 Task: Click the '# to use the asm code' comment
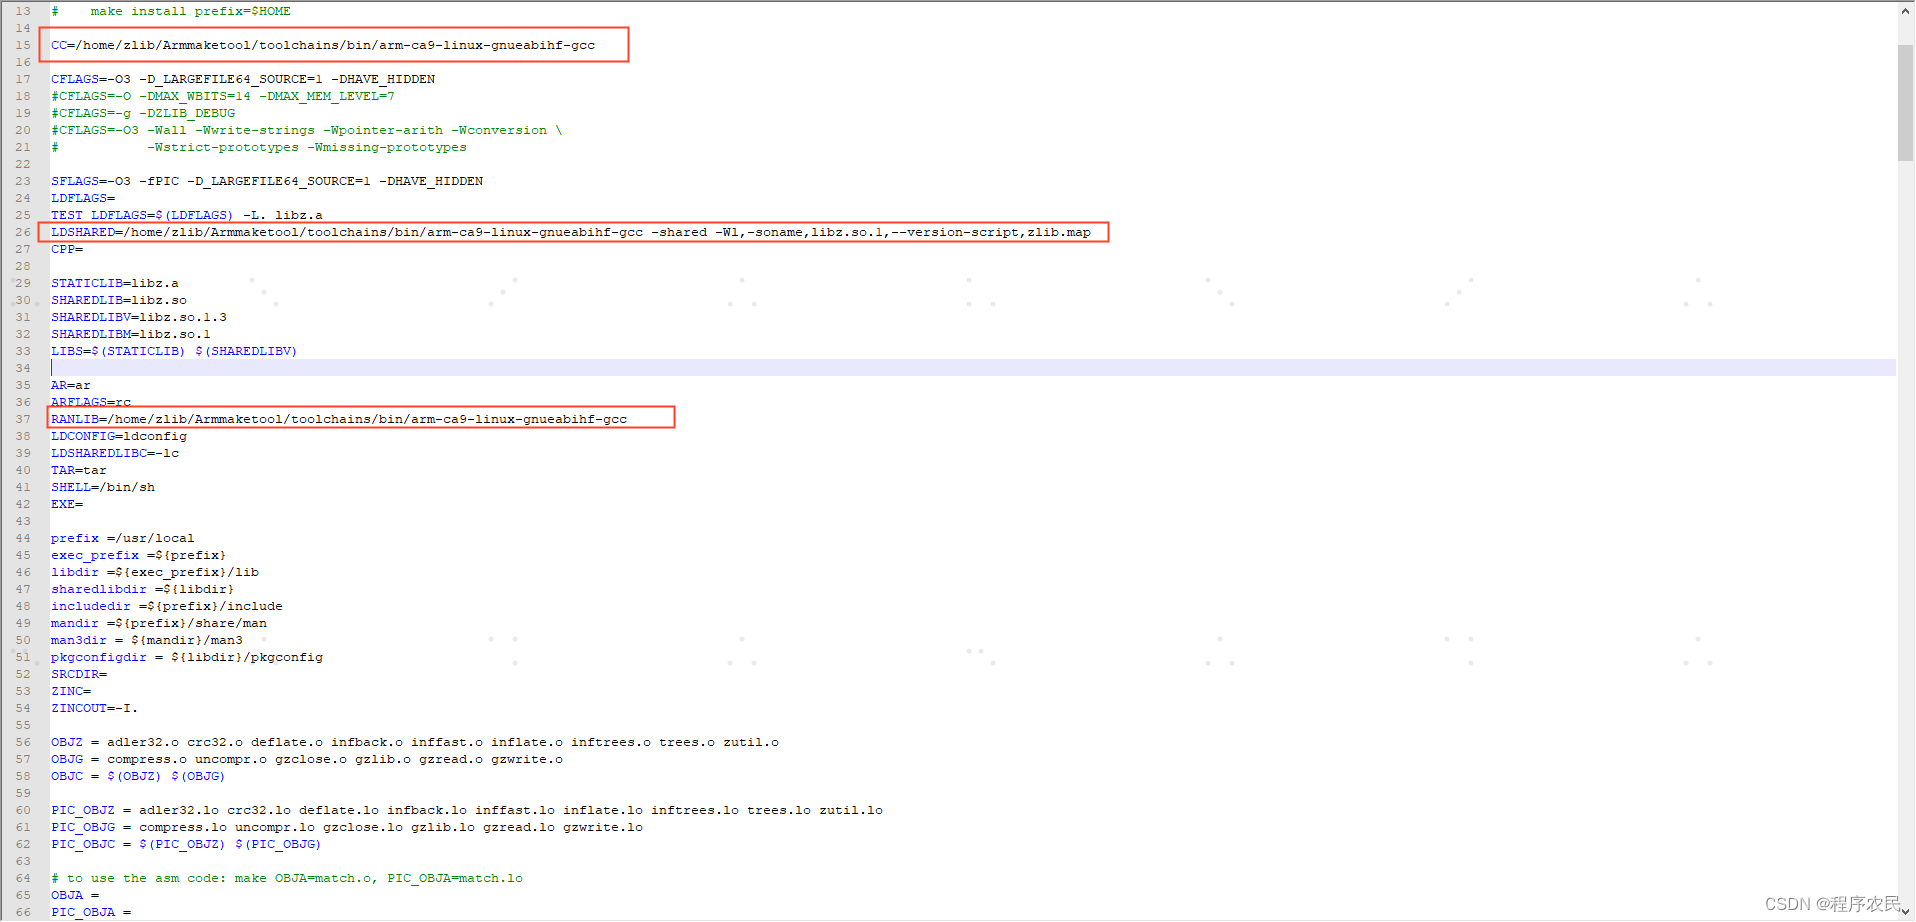point(287,878)
